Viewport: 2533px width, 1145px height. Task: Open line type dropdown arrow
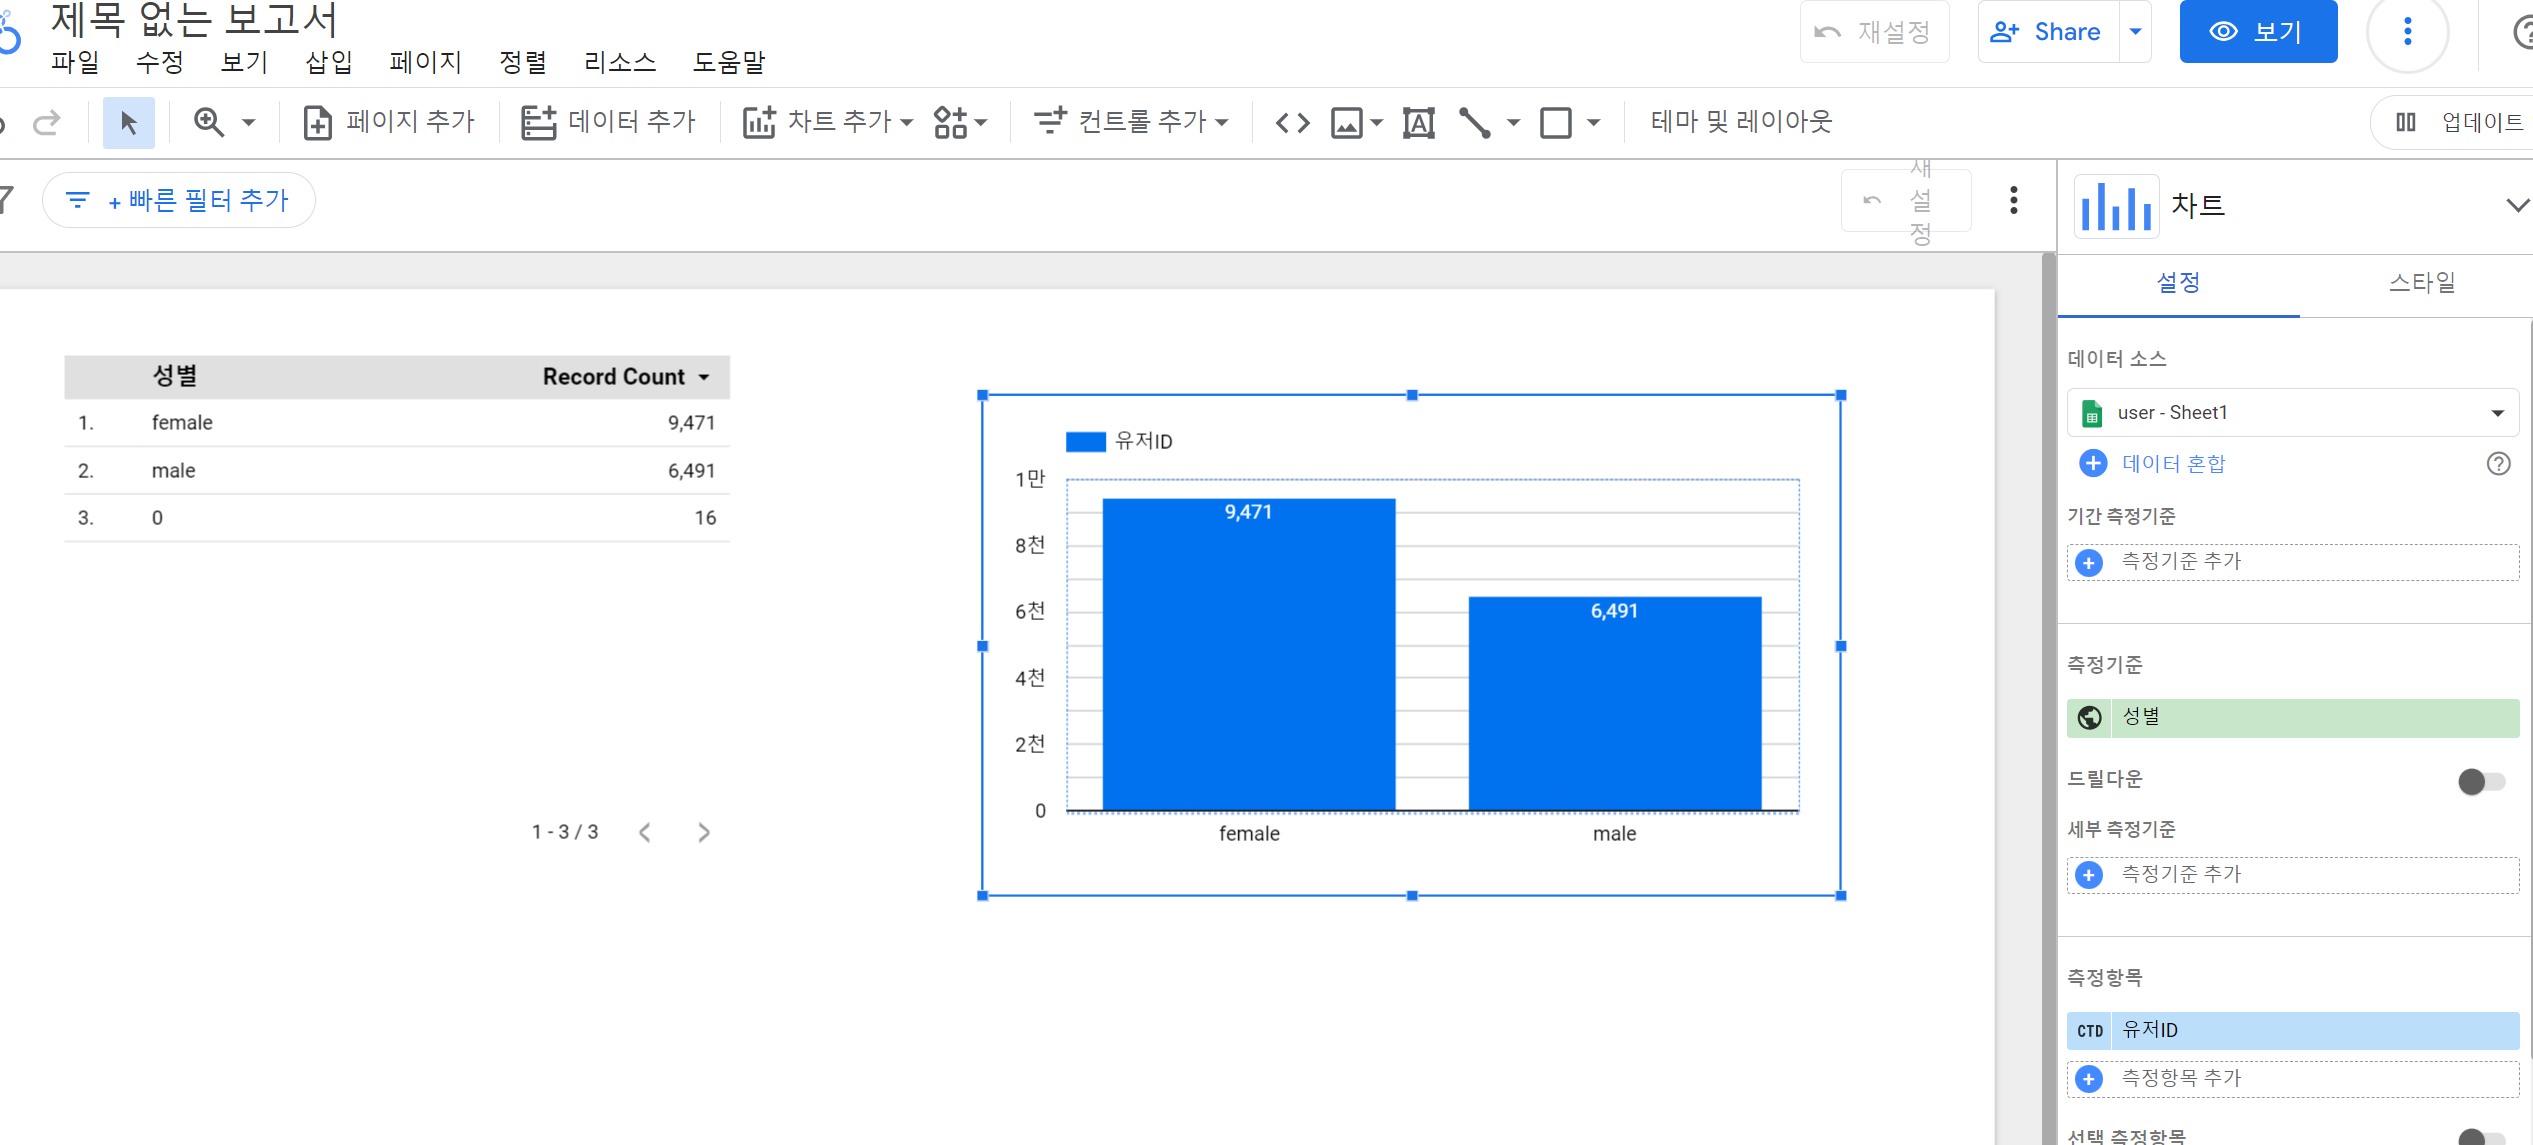point(1513,123)
